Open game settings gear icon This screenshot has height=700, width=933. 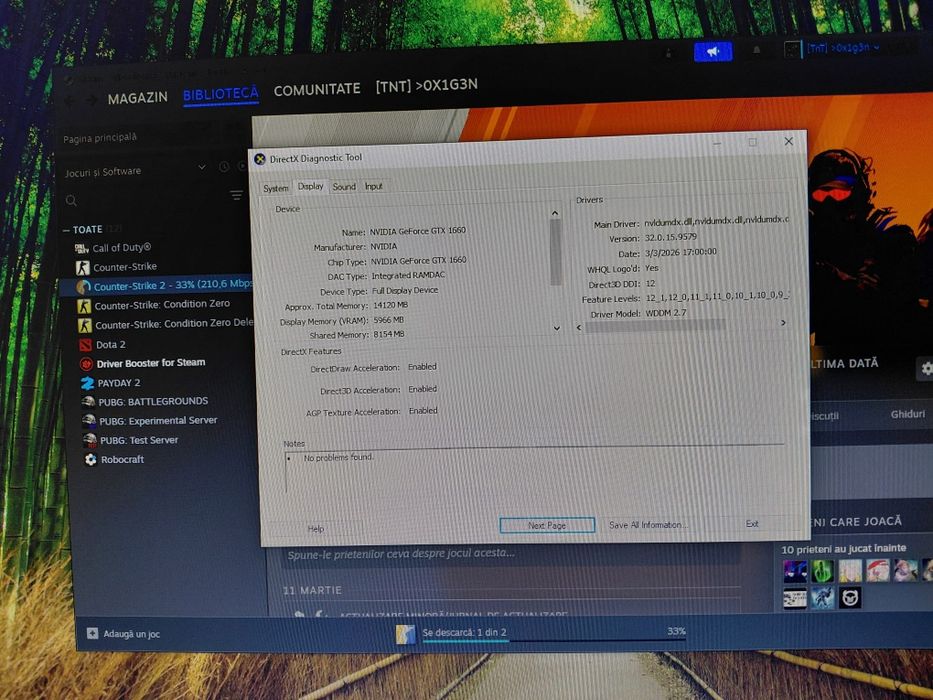pos(926,368)
